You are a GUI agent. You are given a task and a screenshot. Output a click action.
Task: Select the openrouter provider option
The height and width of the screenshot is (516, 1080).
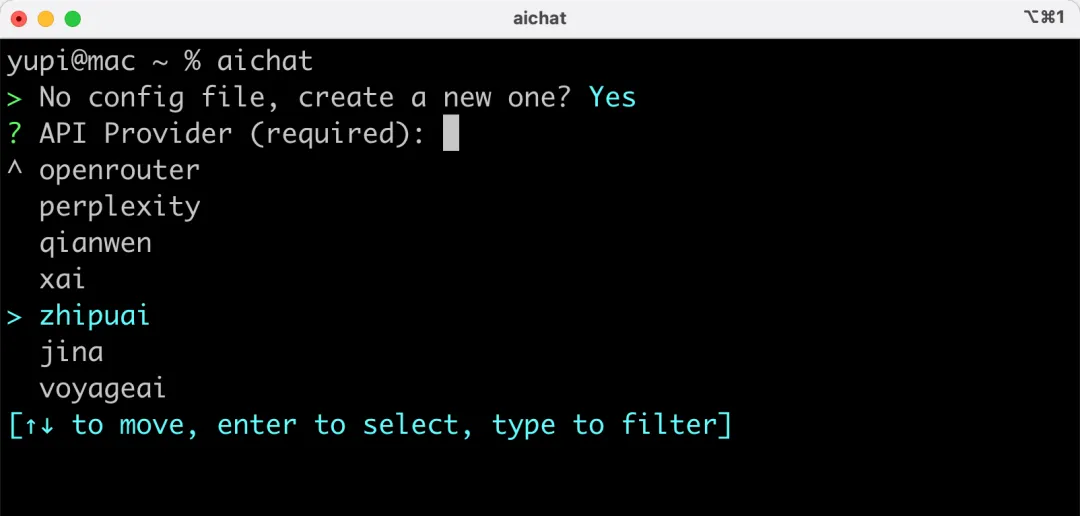click(119, 170)
